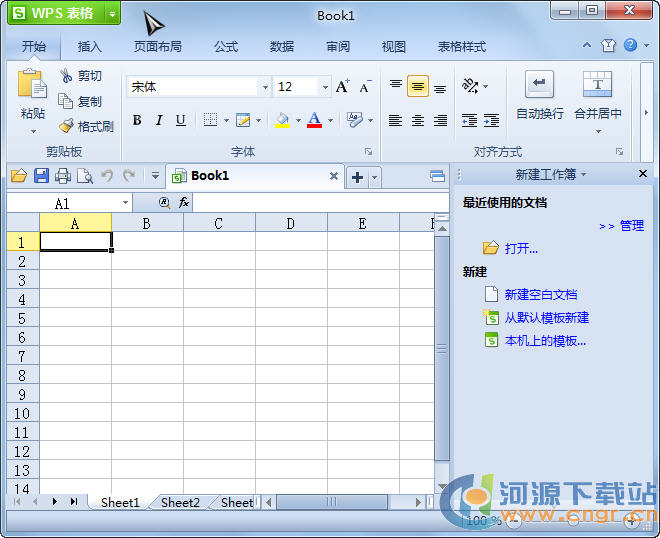Select the Sheet2 worksheet tab
This screenshot has width=660, height=538.
pos(180,502)
